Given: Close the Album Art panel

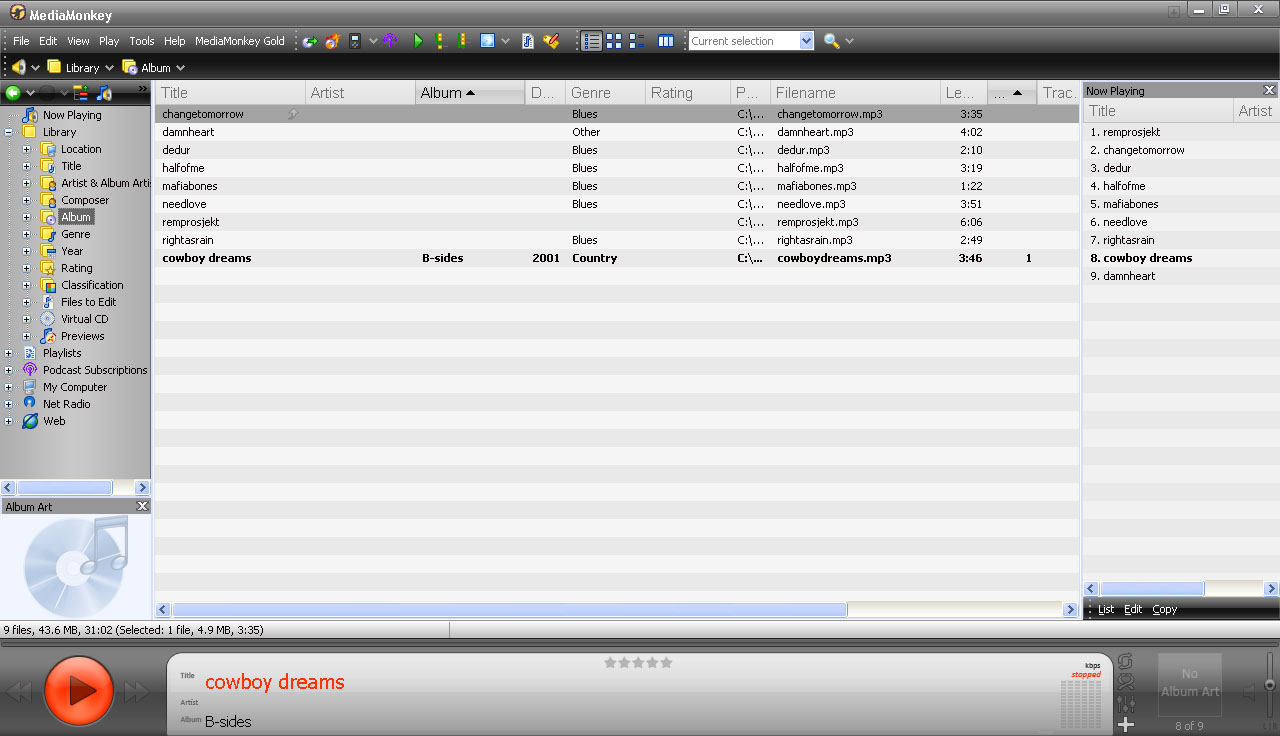Looking at the screenshot, I should coord(142,507).
